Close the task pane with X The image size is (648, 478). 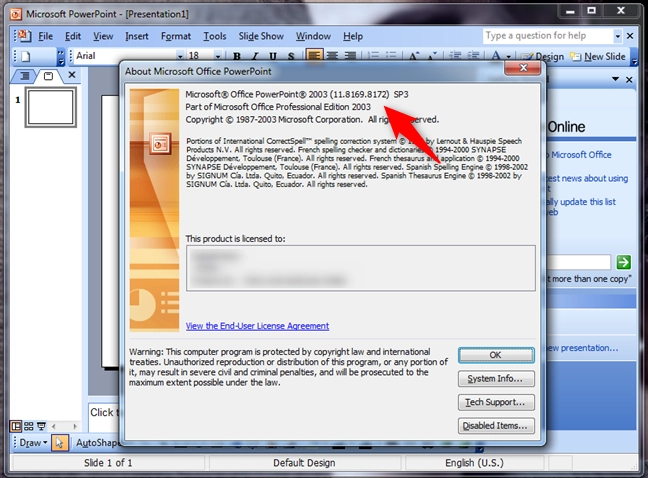629,79
